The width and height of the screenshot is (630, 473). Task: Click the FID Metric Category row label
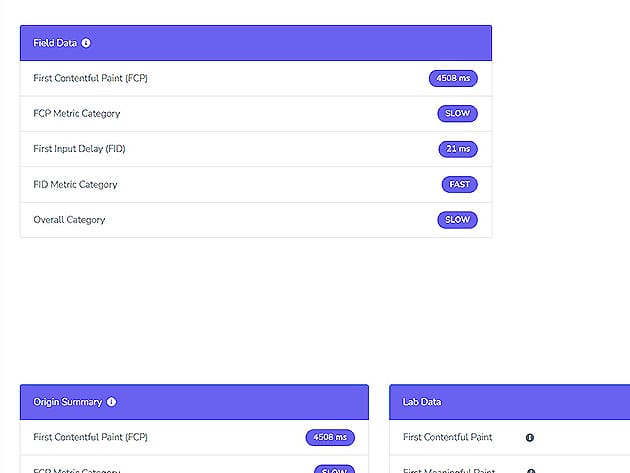75,184
